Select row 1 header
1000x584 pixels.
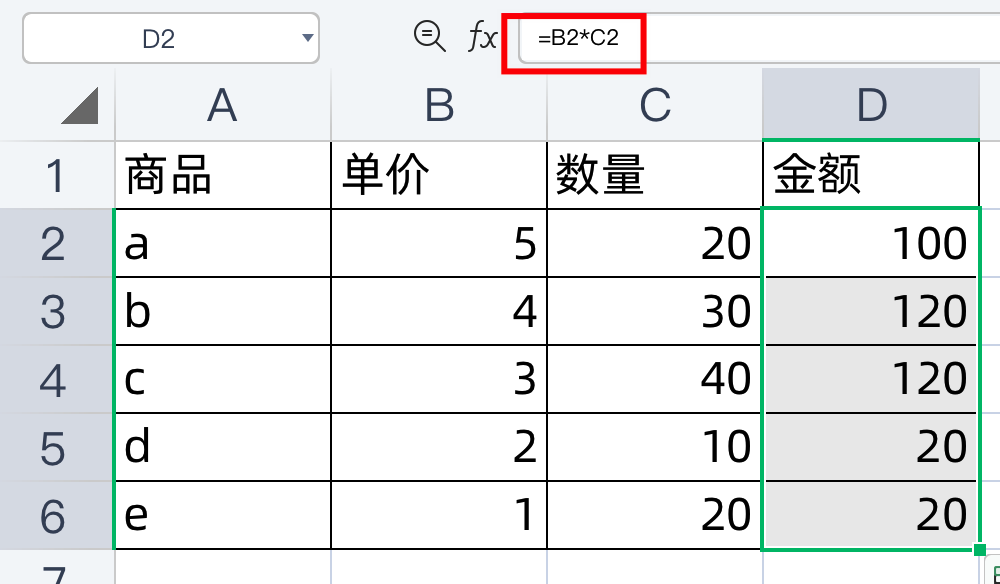click(56, 176)
